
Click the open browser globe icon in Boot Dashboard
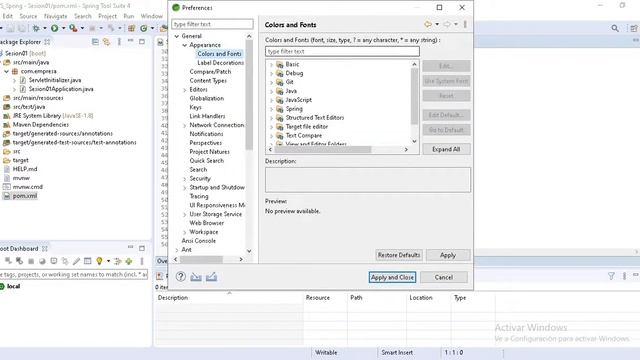point(42,261)
